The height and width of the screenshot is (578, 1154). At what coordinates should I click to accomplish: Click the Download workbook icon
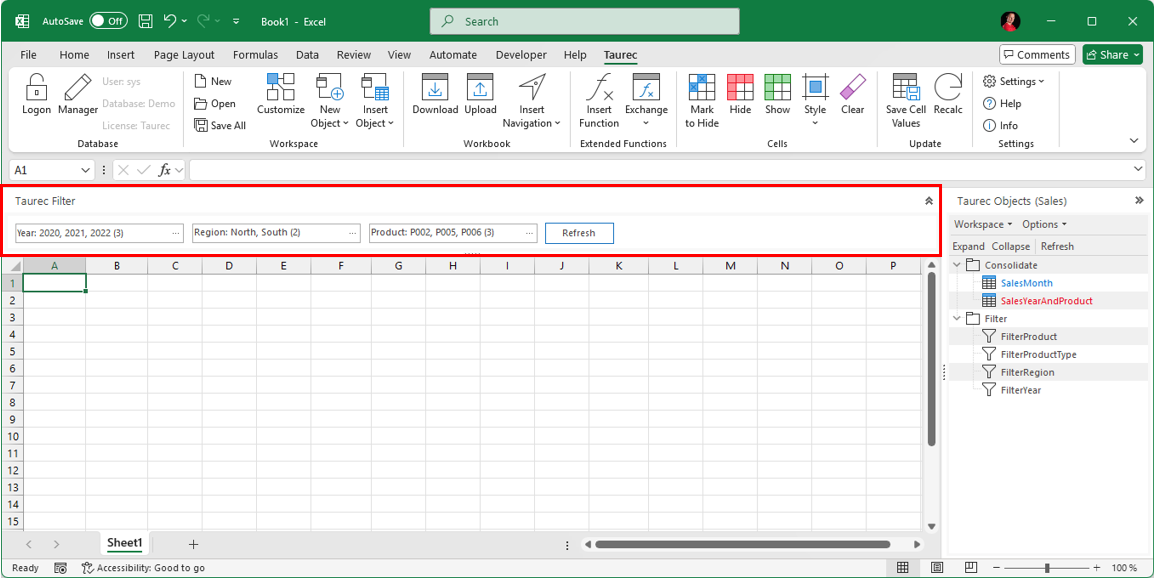tap(435, 87)
